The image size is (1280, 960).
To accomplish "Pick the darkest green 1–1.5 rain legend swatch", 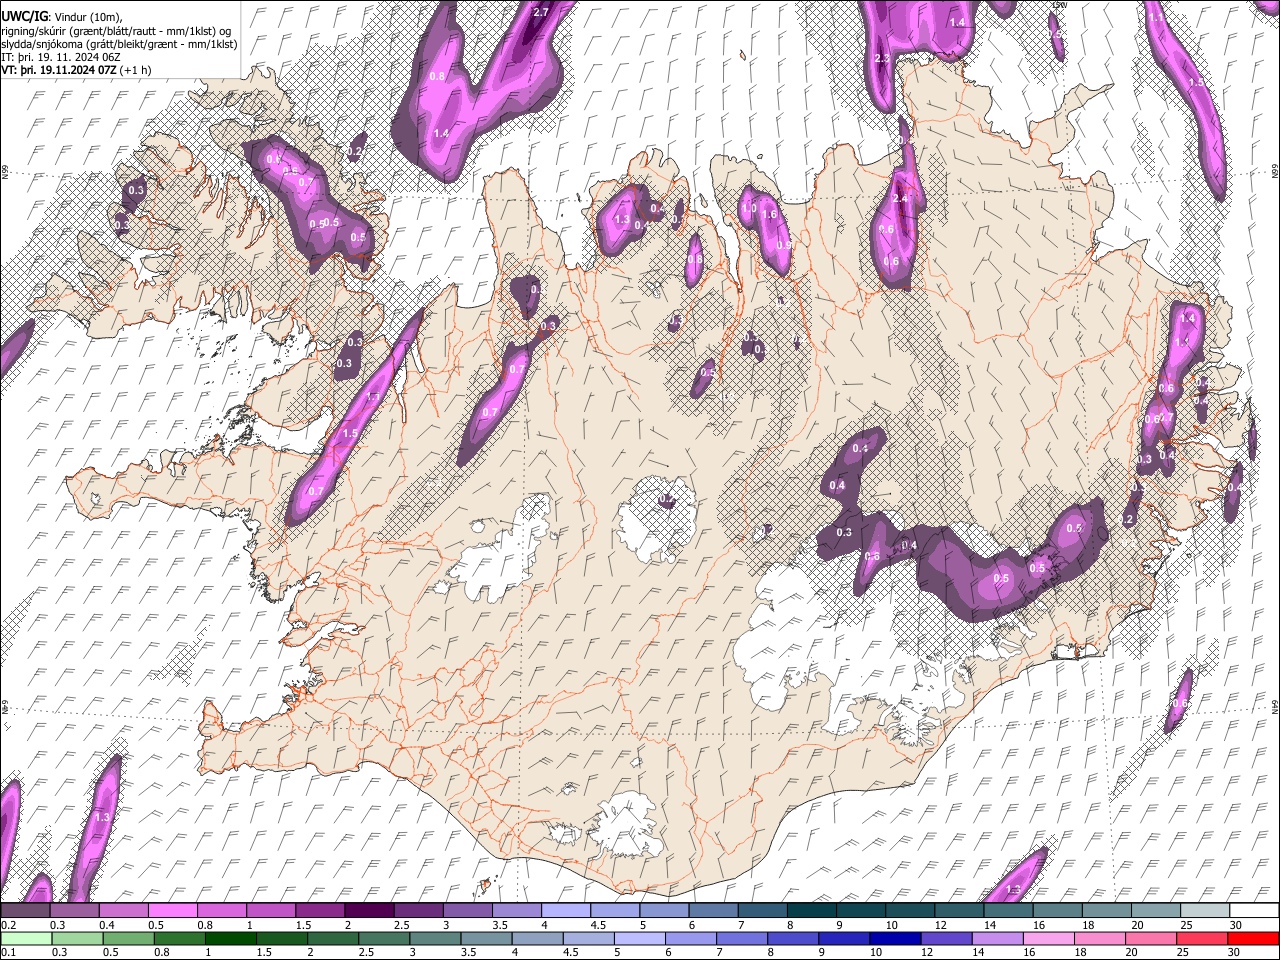I will [x=230, y=938].
